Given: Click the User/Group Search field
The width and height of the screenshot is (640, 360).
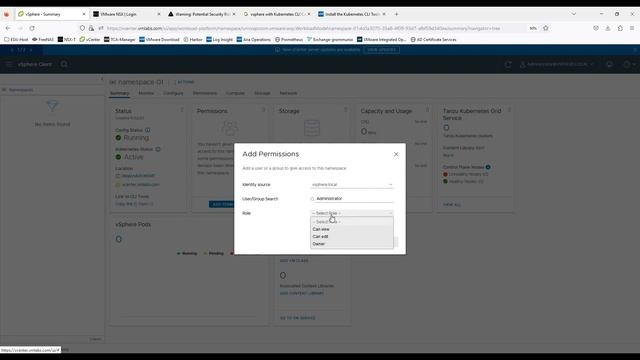Looking at the screenshot, I should coord(352,198).
